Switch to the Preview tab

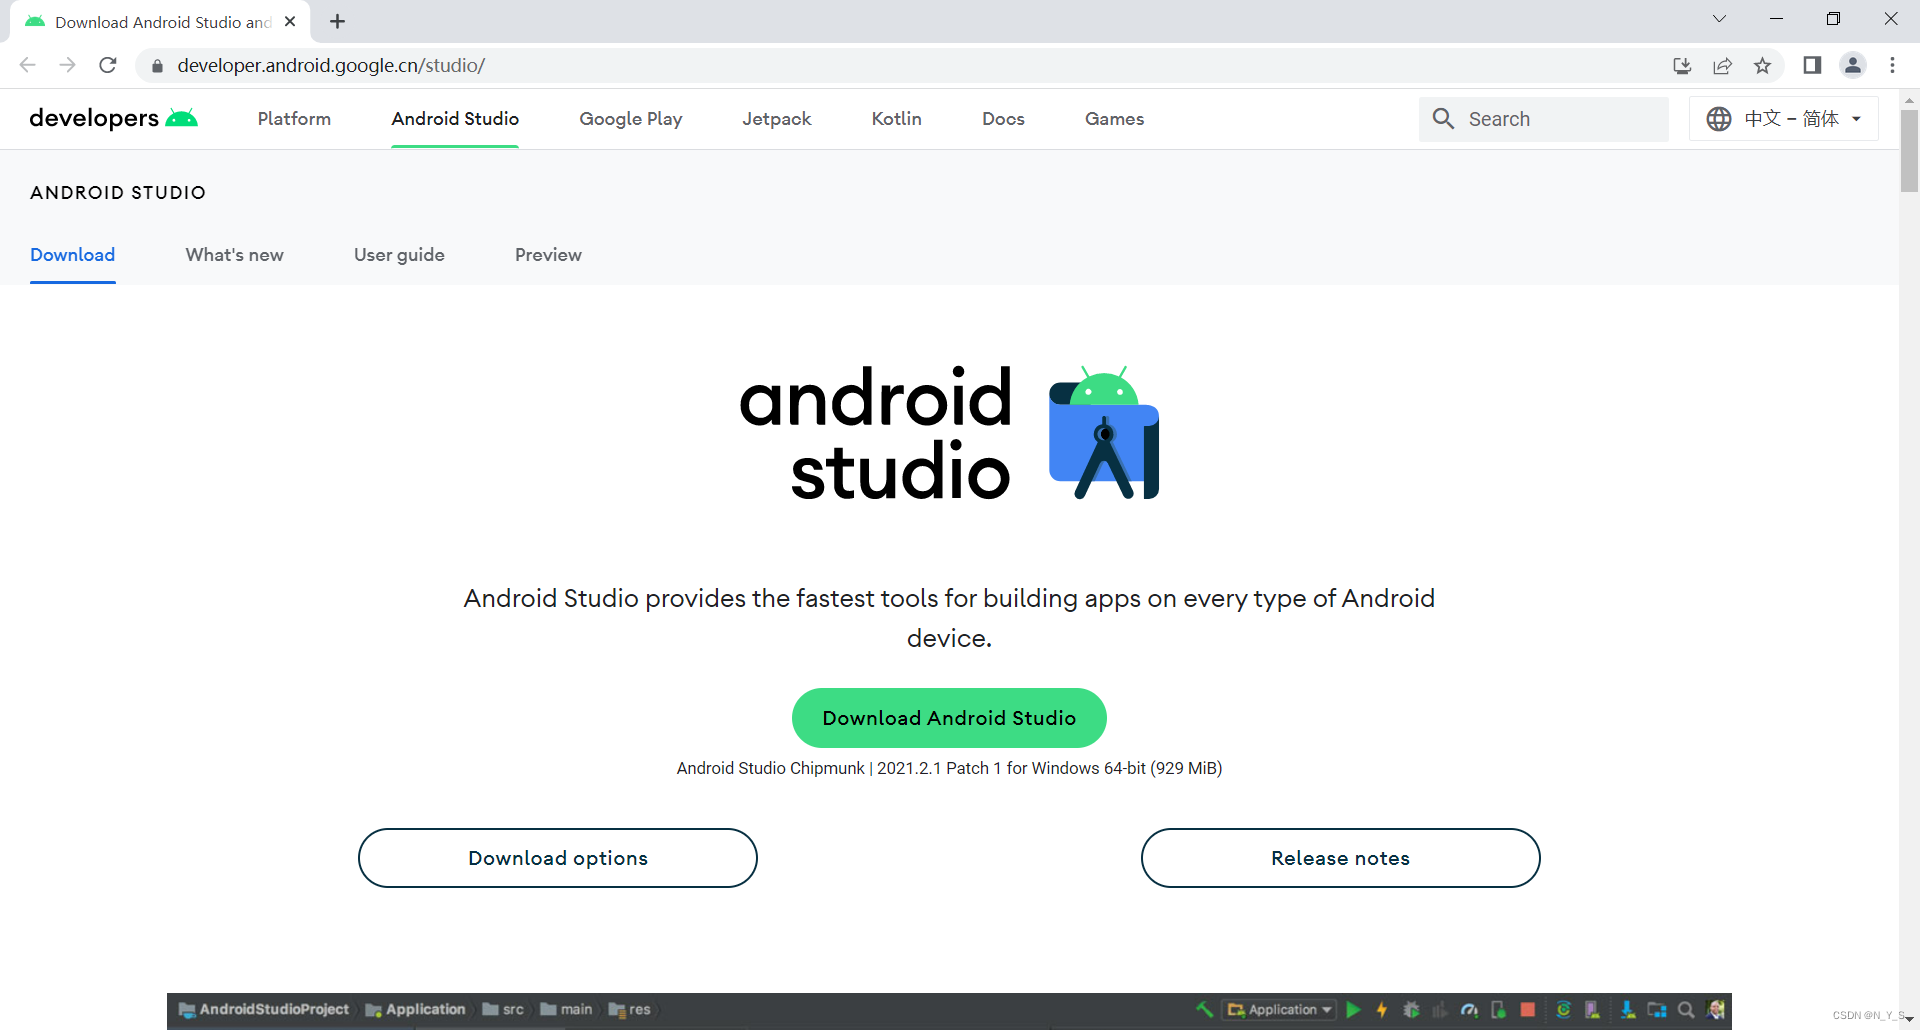coord(548,255)
